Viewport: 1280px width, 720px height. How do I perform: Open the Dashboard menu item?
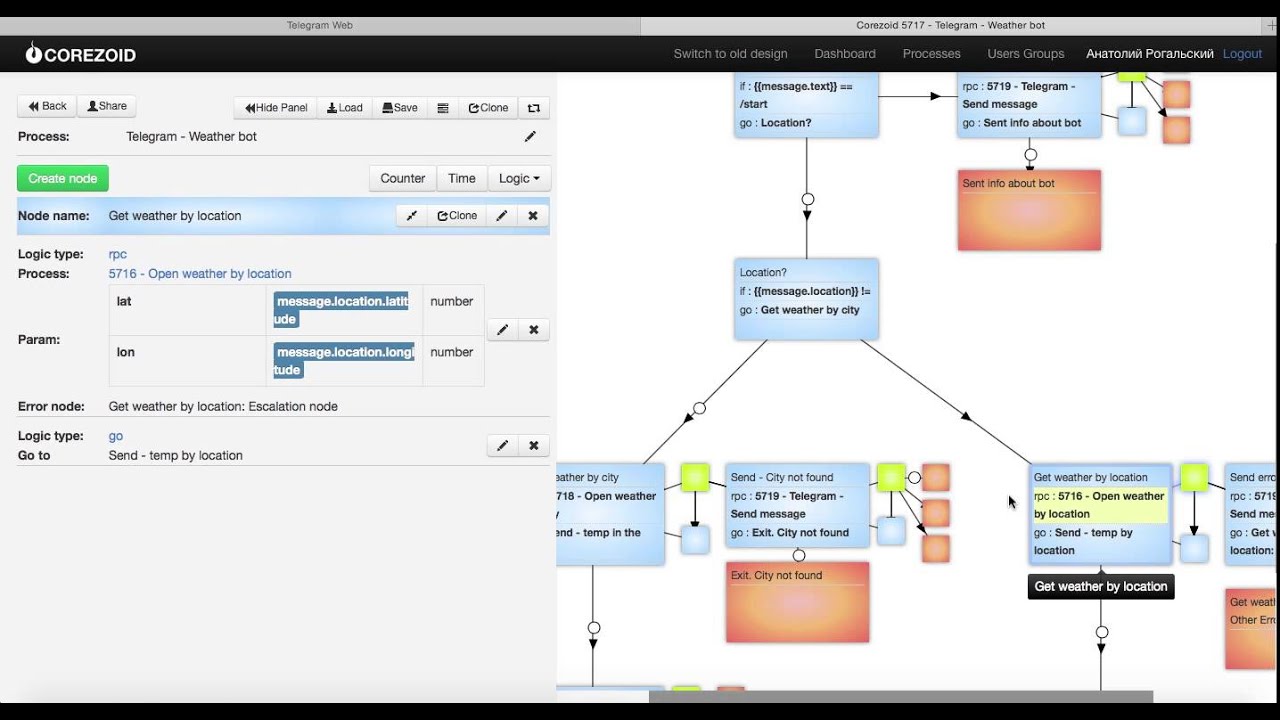point(845,54)
